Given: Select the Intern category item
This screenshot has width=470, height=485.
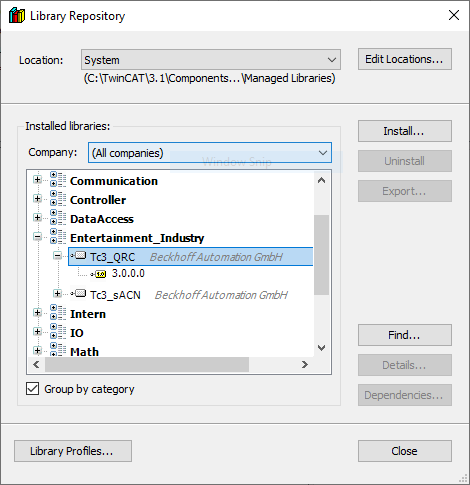Looking at the screenshot, I should (x=88, y=314).
